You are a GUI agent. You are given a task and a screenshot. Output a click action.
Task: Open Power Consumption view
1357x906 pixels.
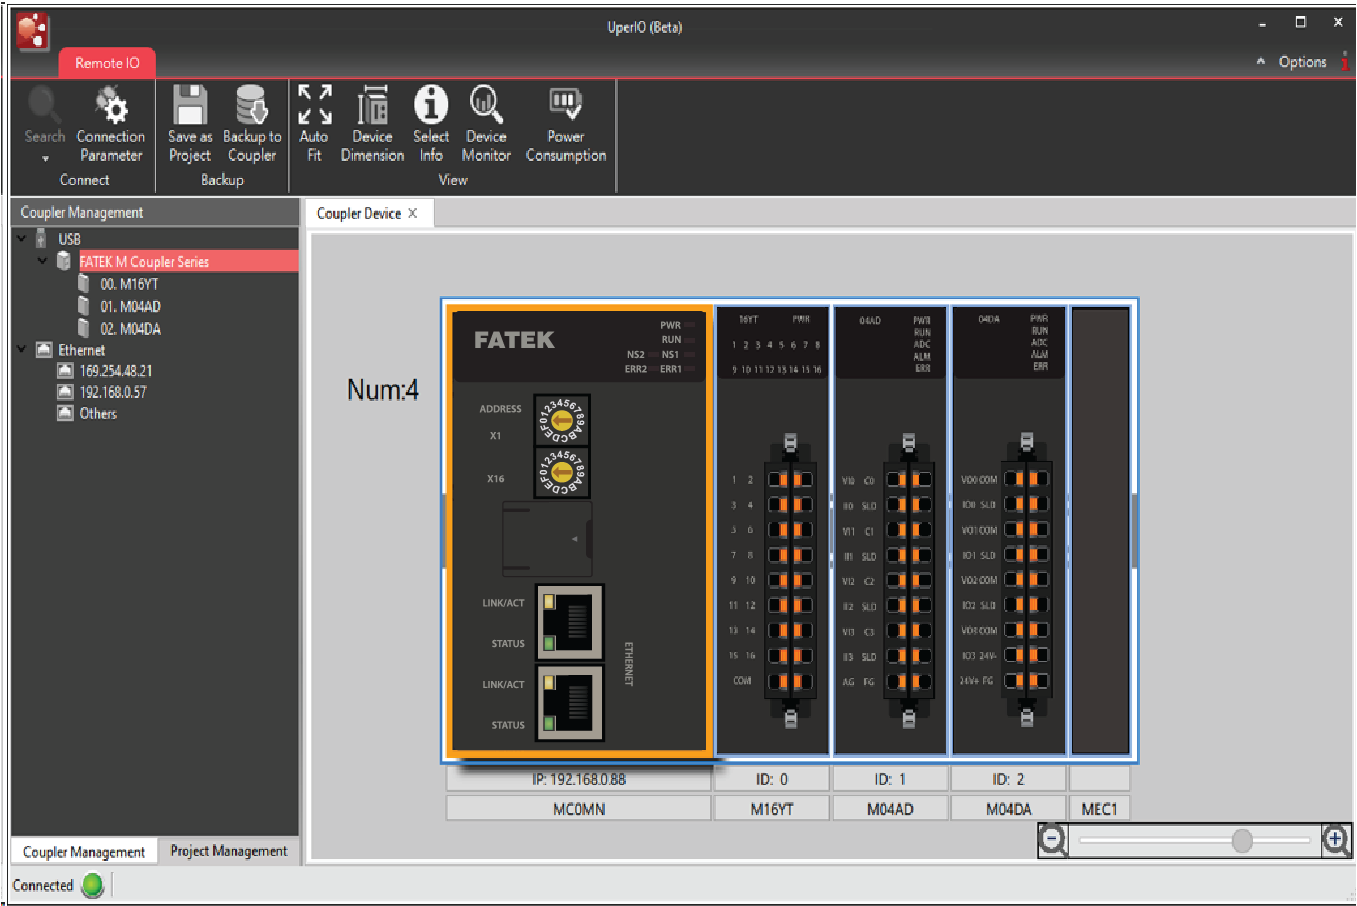click(566, 124)
